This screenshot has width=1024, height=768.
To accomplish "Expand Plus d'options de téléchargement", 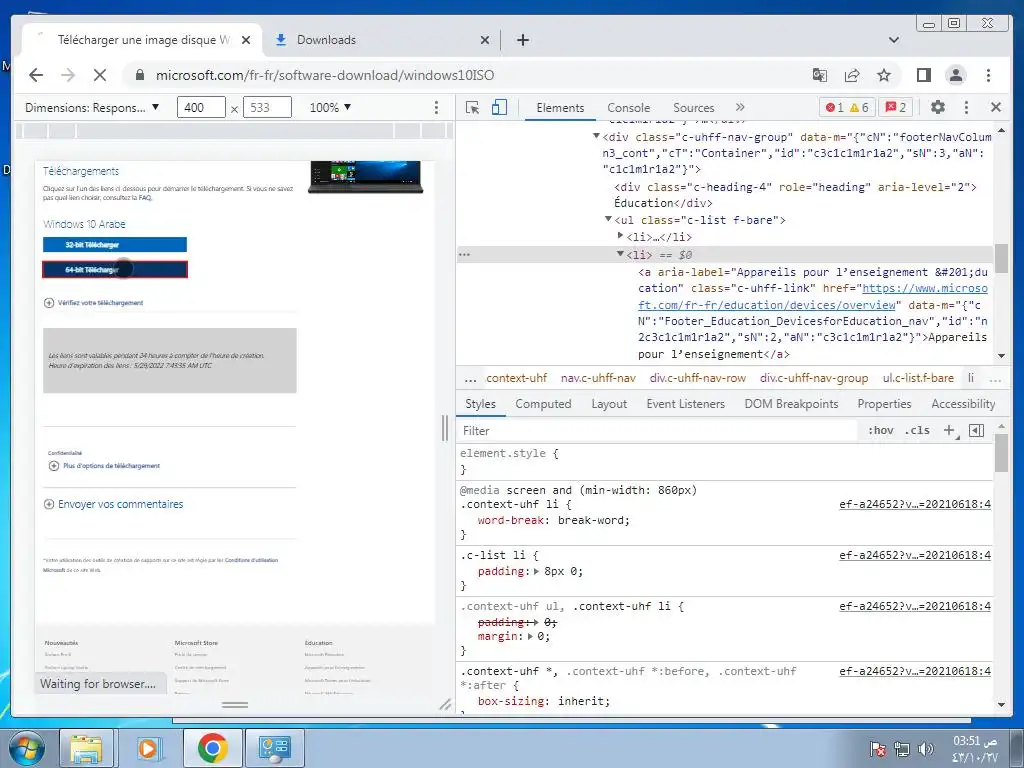I will (x=104, y=466).
